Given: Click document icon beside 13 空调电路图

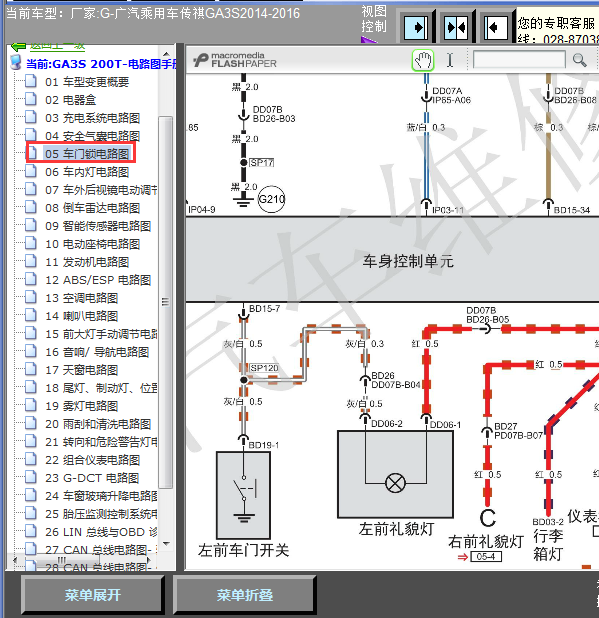Looking at the screenshot, I should pos(31,297).
